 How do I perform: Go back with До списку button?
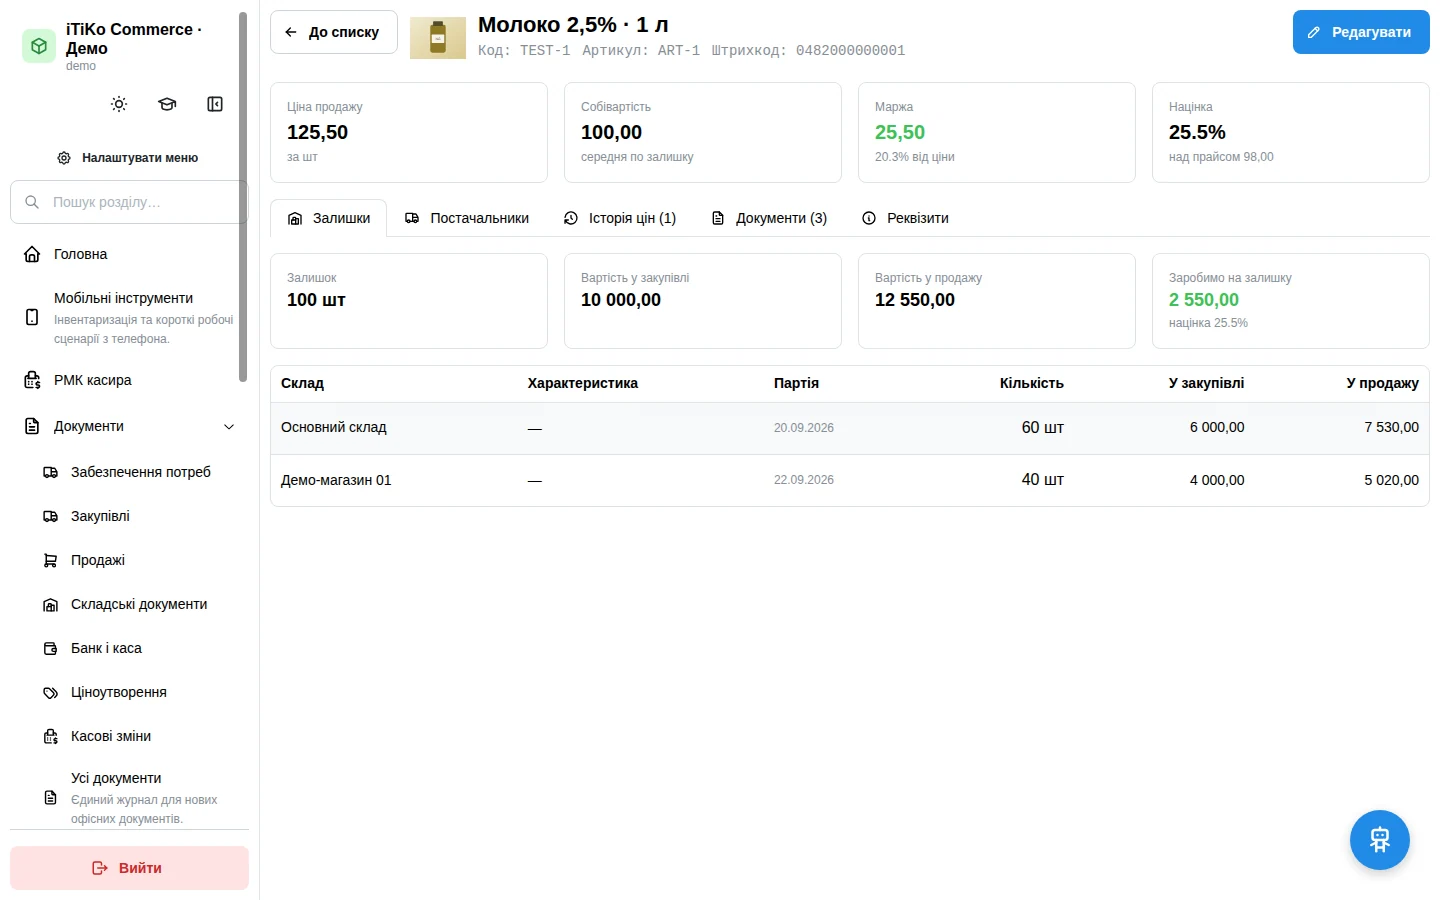pos(334,32)
